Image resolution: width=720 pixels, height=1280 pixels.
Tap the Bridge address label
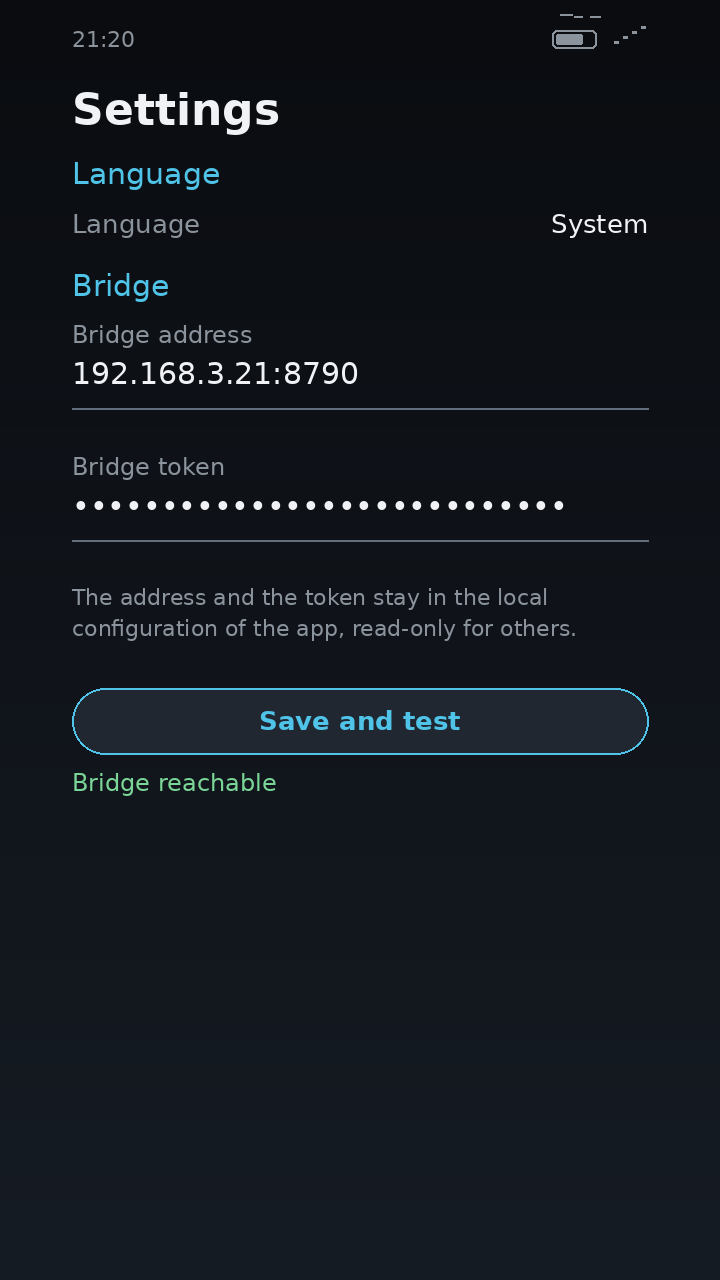(x=162, y=335)
